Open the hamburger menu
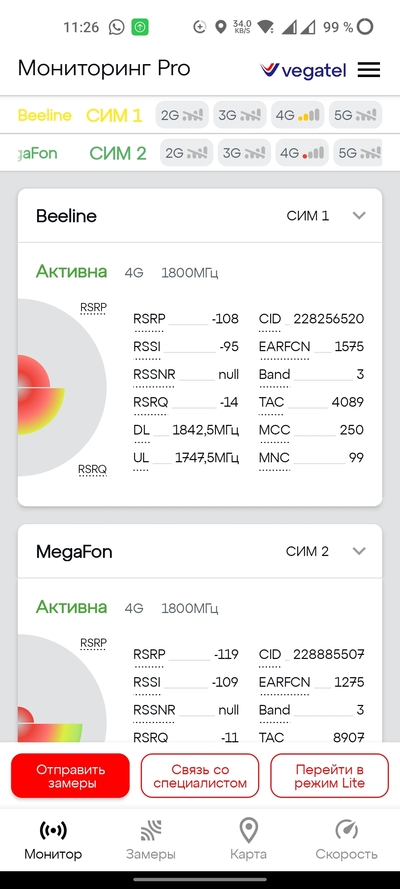This screenshot has height=889, width=400. pyautogui.click(x=369, y=70)
